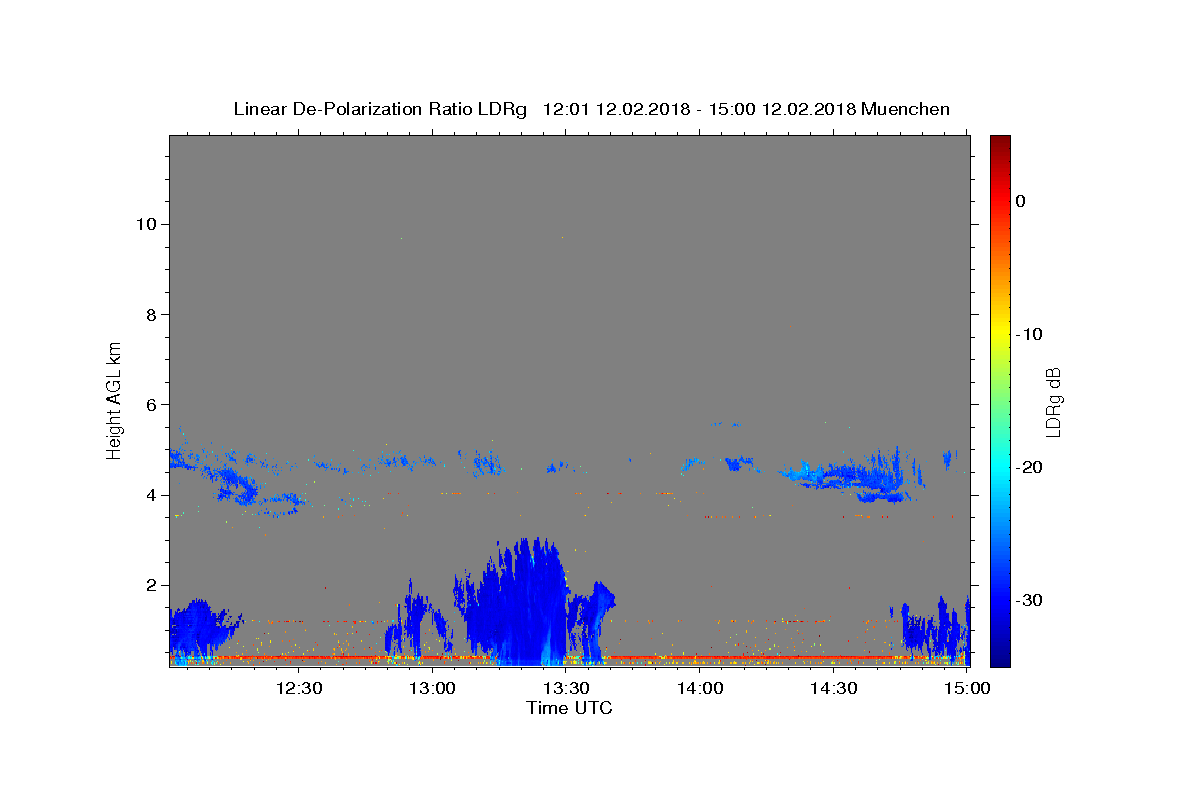Click the dark blue bottom of the colorbar
Screen dimensions: 1200x800
click(1000, 655)
